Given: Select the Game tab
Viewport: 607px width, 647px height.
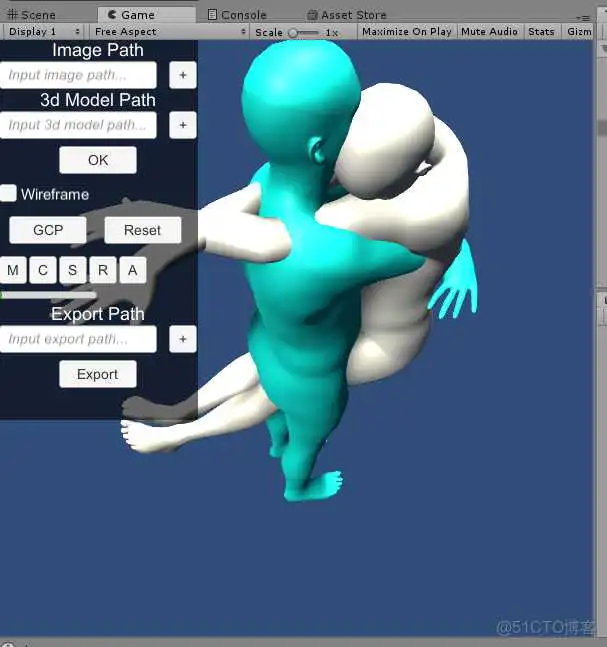Looking at the screenshot, I should (146, 15).
